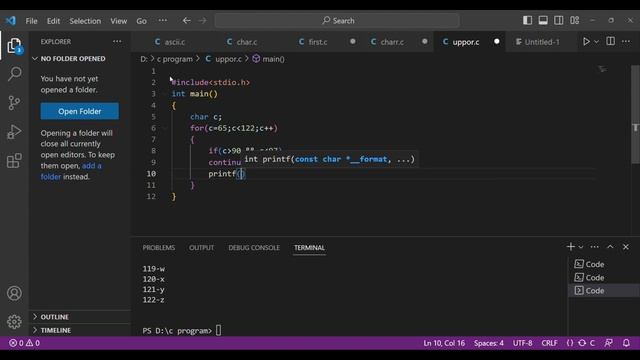Close the unsaved uppor.c tab dot
640x360 pixels.
496,41
